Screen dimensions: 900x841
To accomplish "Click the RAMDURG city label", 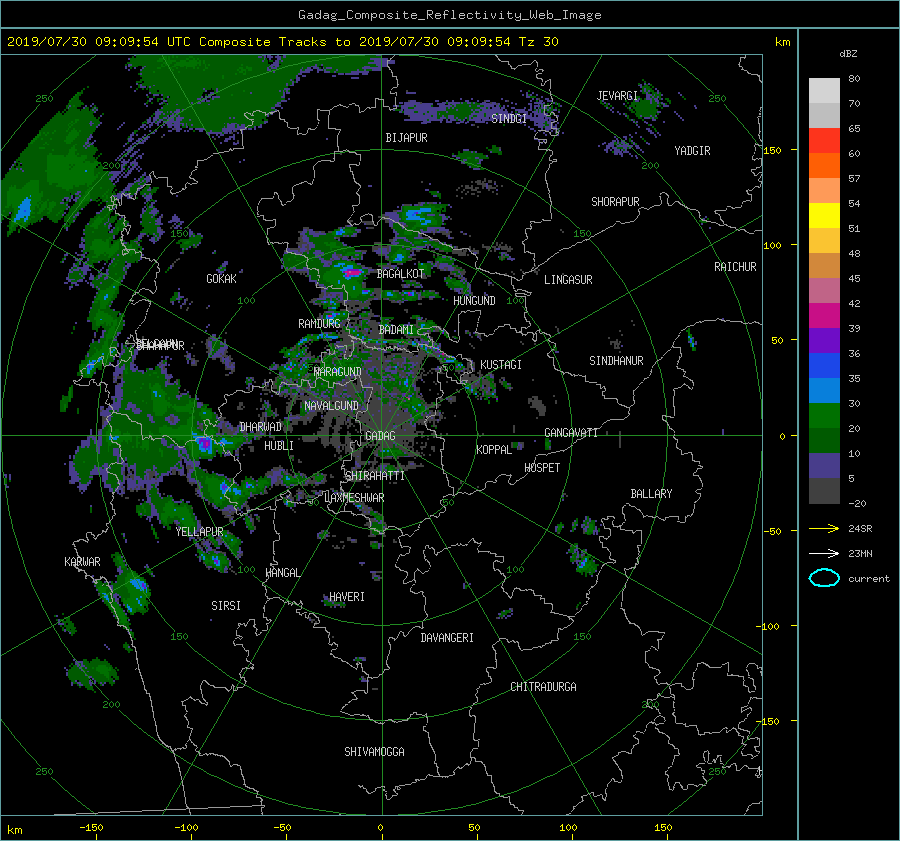I will (x=320, y=324).
